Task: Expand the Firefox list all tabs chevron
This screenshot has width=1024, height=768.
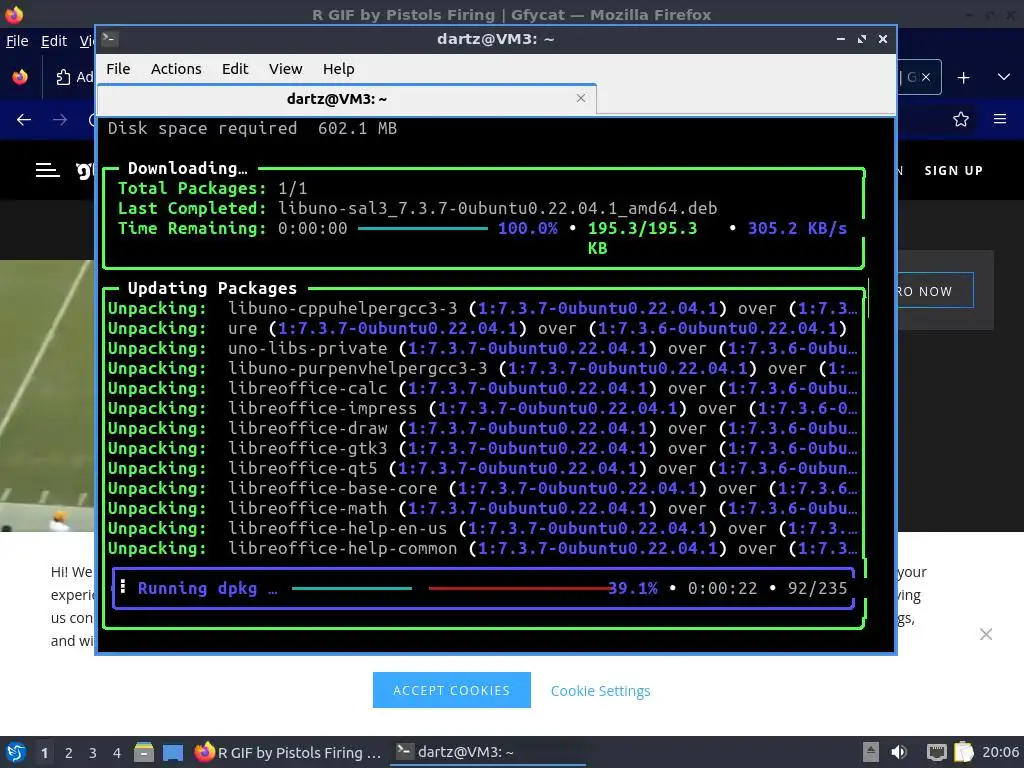Action: click(1004, 77)
